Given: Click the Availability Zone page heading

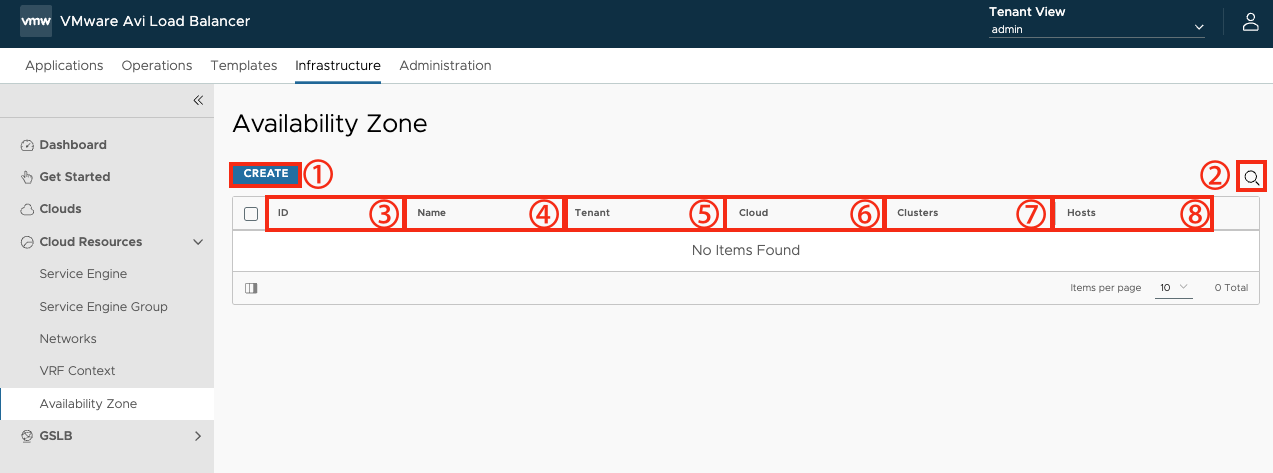Looking at the screenshot, I should pyautogui.click(x=330, y=124).
